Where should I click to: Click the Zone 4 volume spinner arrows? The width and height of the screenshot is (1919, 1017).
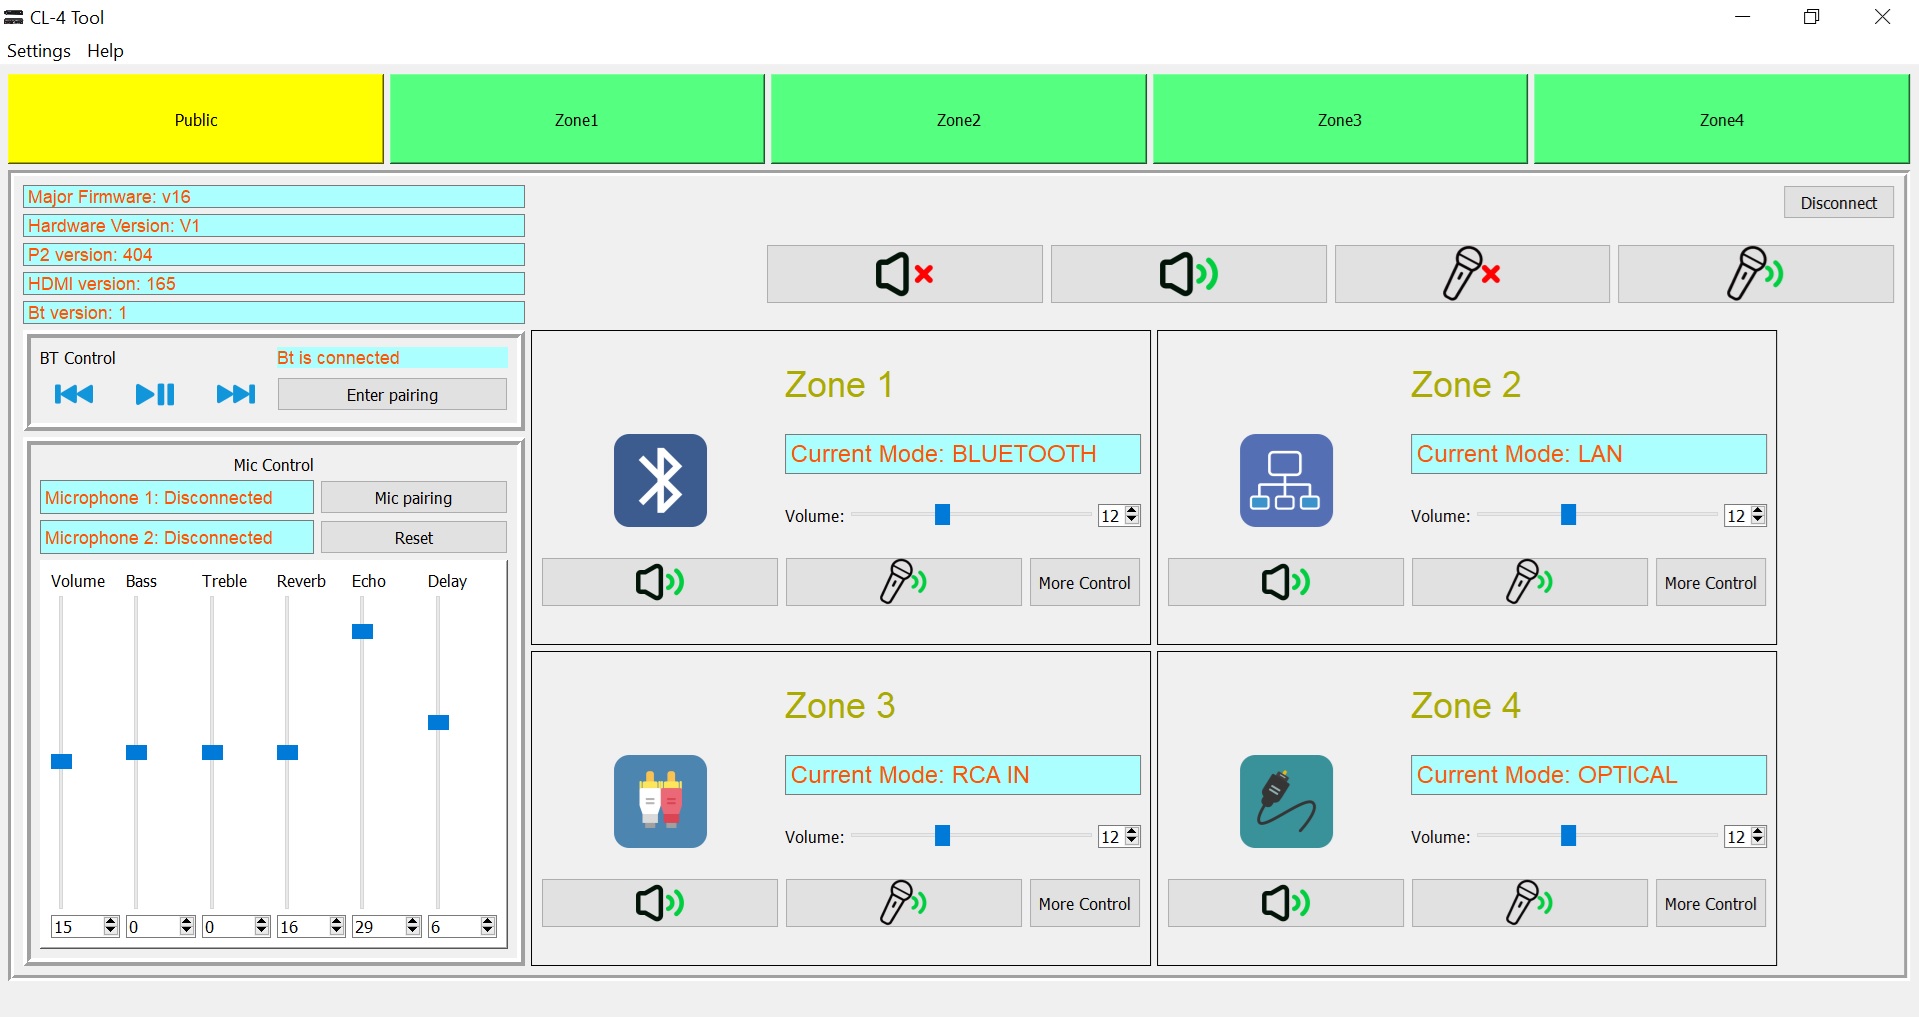(1758, 836)
